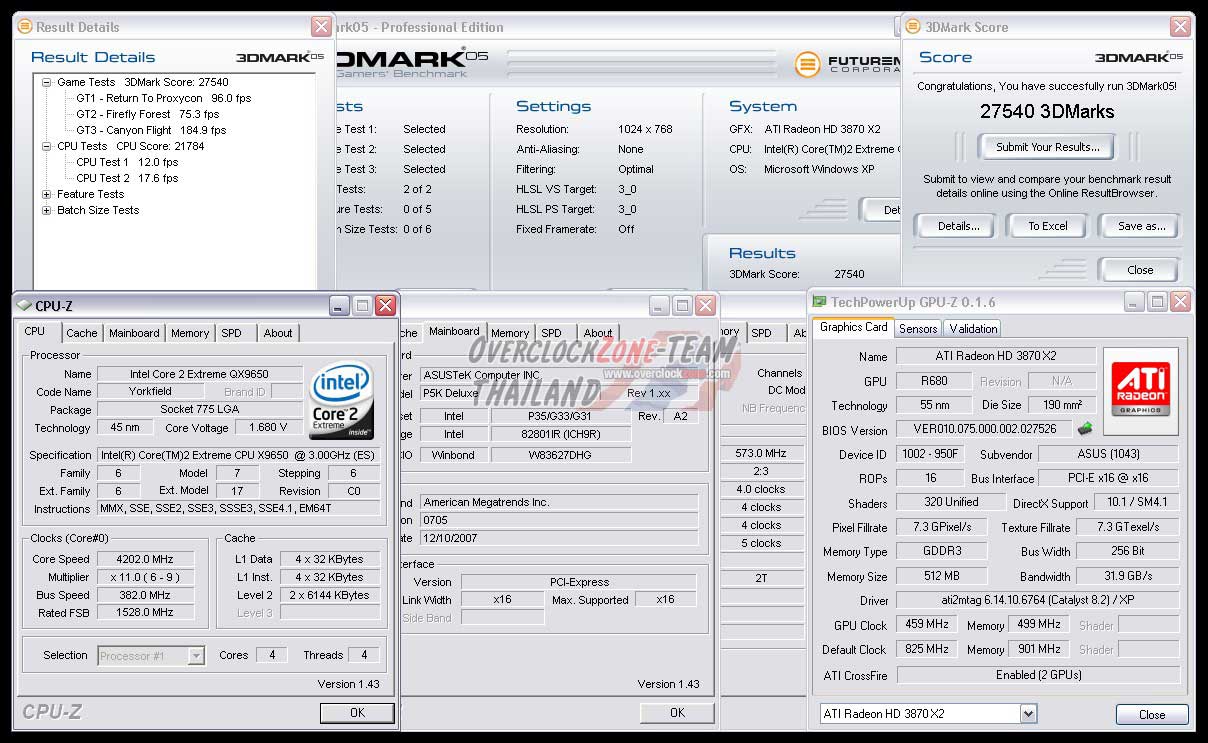Click the Futuremark Corporation round logo icon
Image resolution: width=1208 pixels, height=743 pixels.
[808, 64]
